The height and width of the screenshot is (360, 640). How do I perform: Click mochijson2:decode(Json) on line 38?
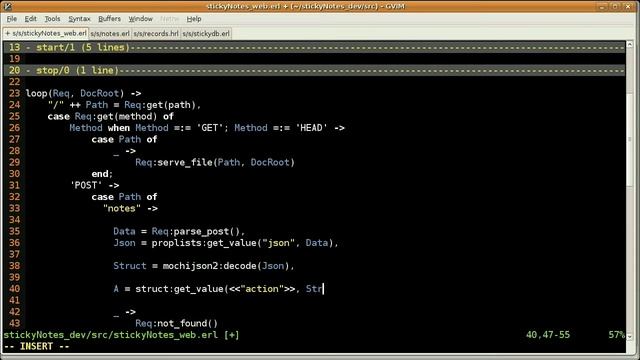coord(227,266)
